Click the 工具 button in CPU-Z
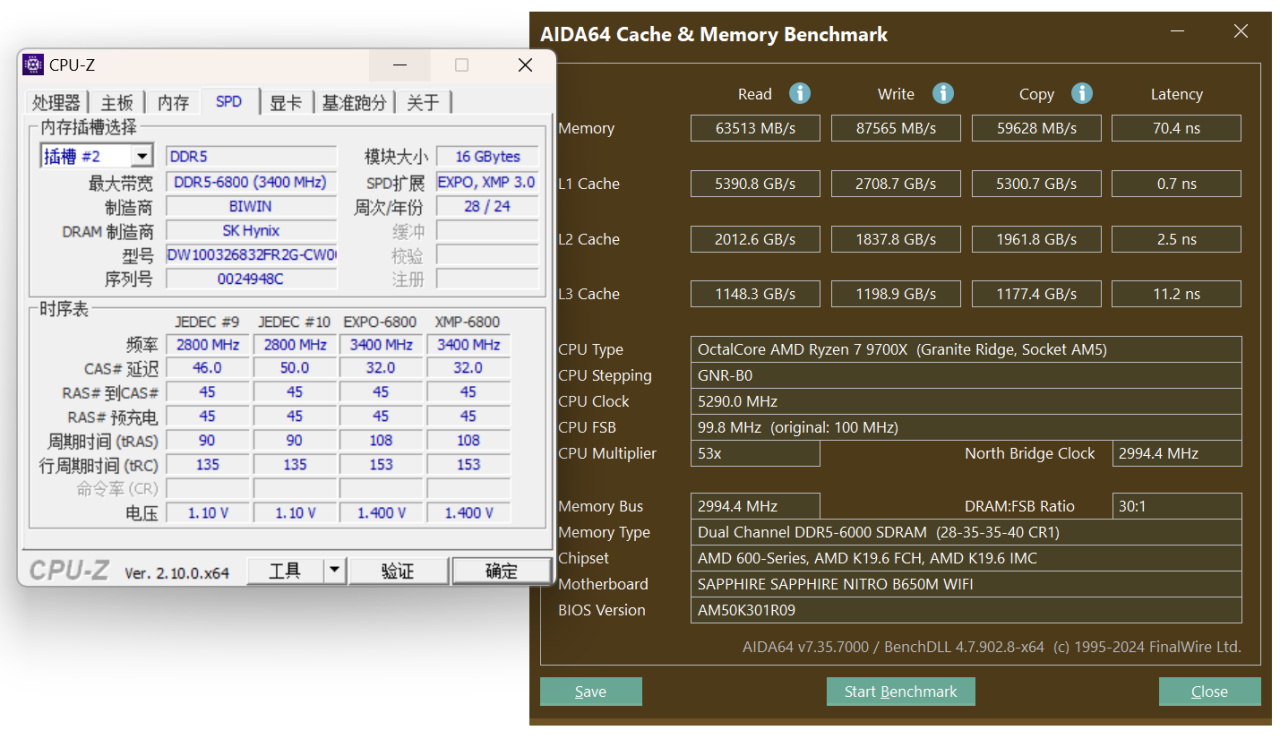Image resolution: width=1280 pixels, height=739 pixels. click(x=285, y=571)
